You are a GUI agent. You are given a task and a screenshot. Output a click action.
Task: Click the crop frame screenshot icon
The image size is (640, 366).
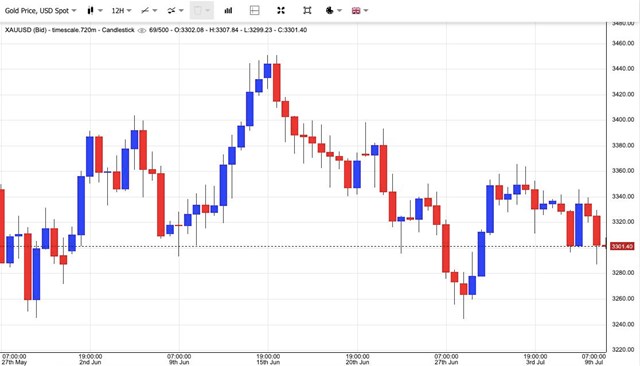(x=307, y=11)
